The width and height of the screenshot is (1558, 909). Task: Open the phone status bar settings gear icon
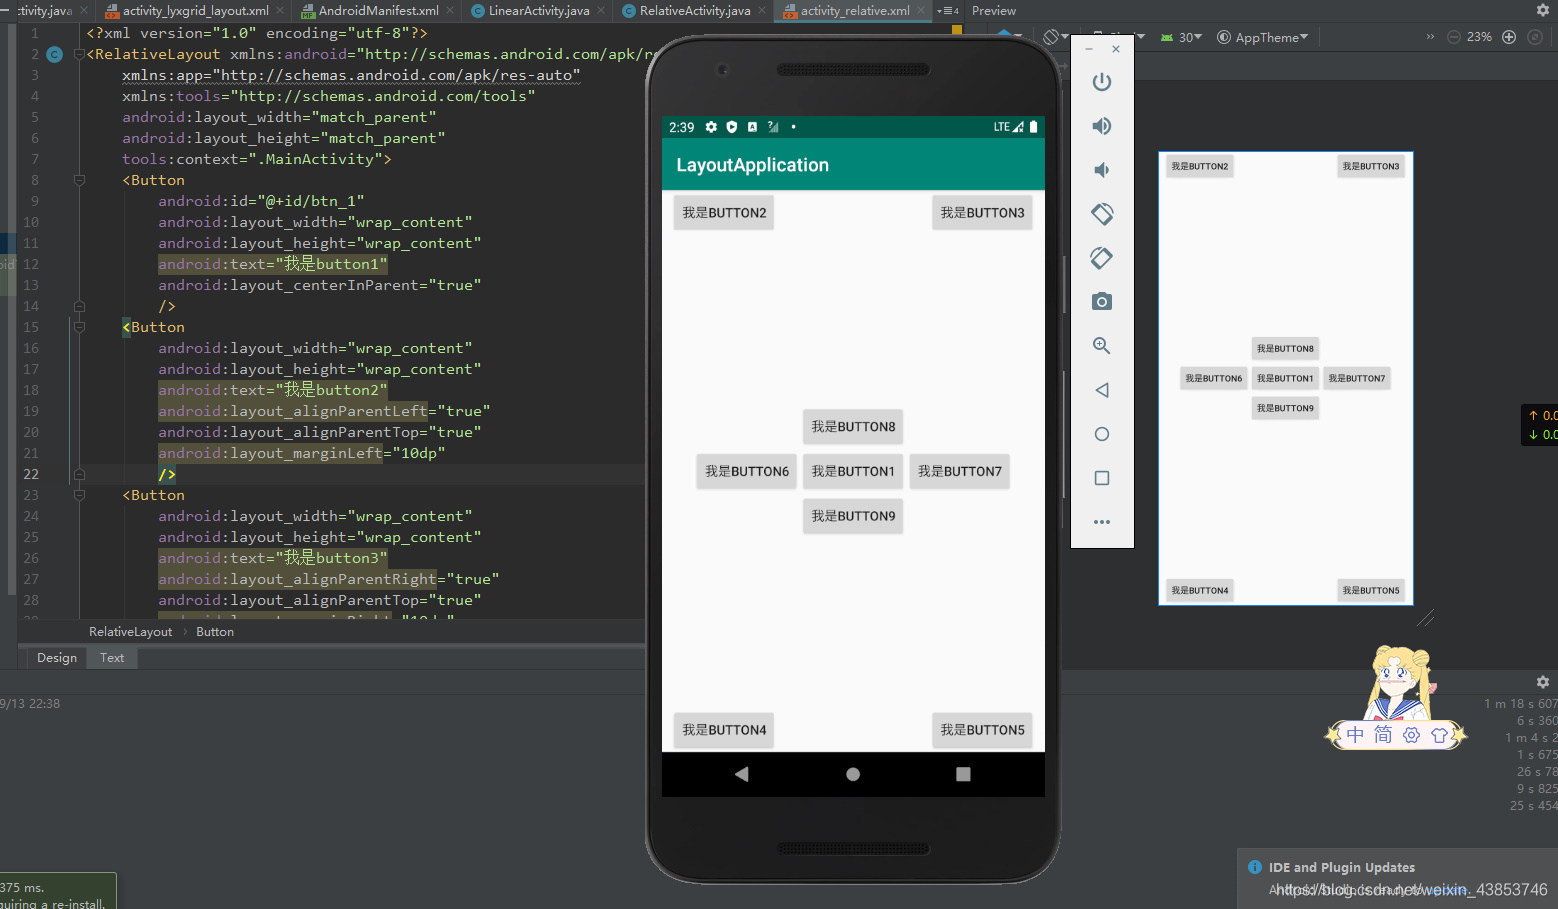pyautogui.click(x=711, y=127)
